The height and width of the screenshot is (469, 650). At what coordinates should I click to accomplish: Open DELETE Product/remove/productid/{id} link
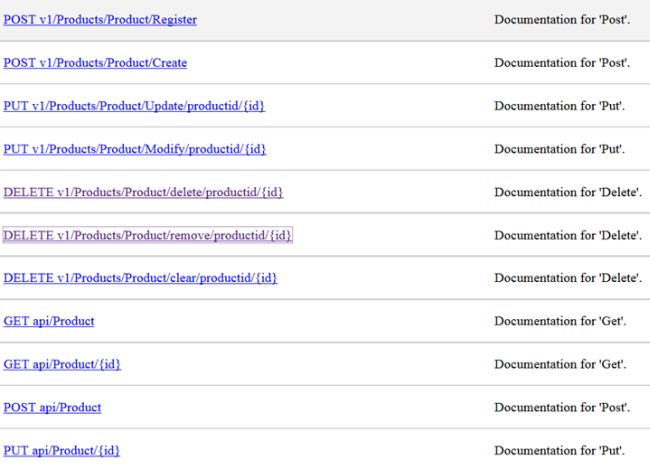[147, 235]
